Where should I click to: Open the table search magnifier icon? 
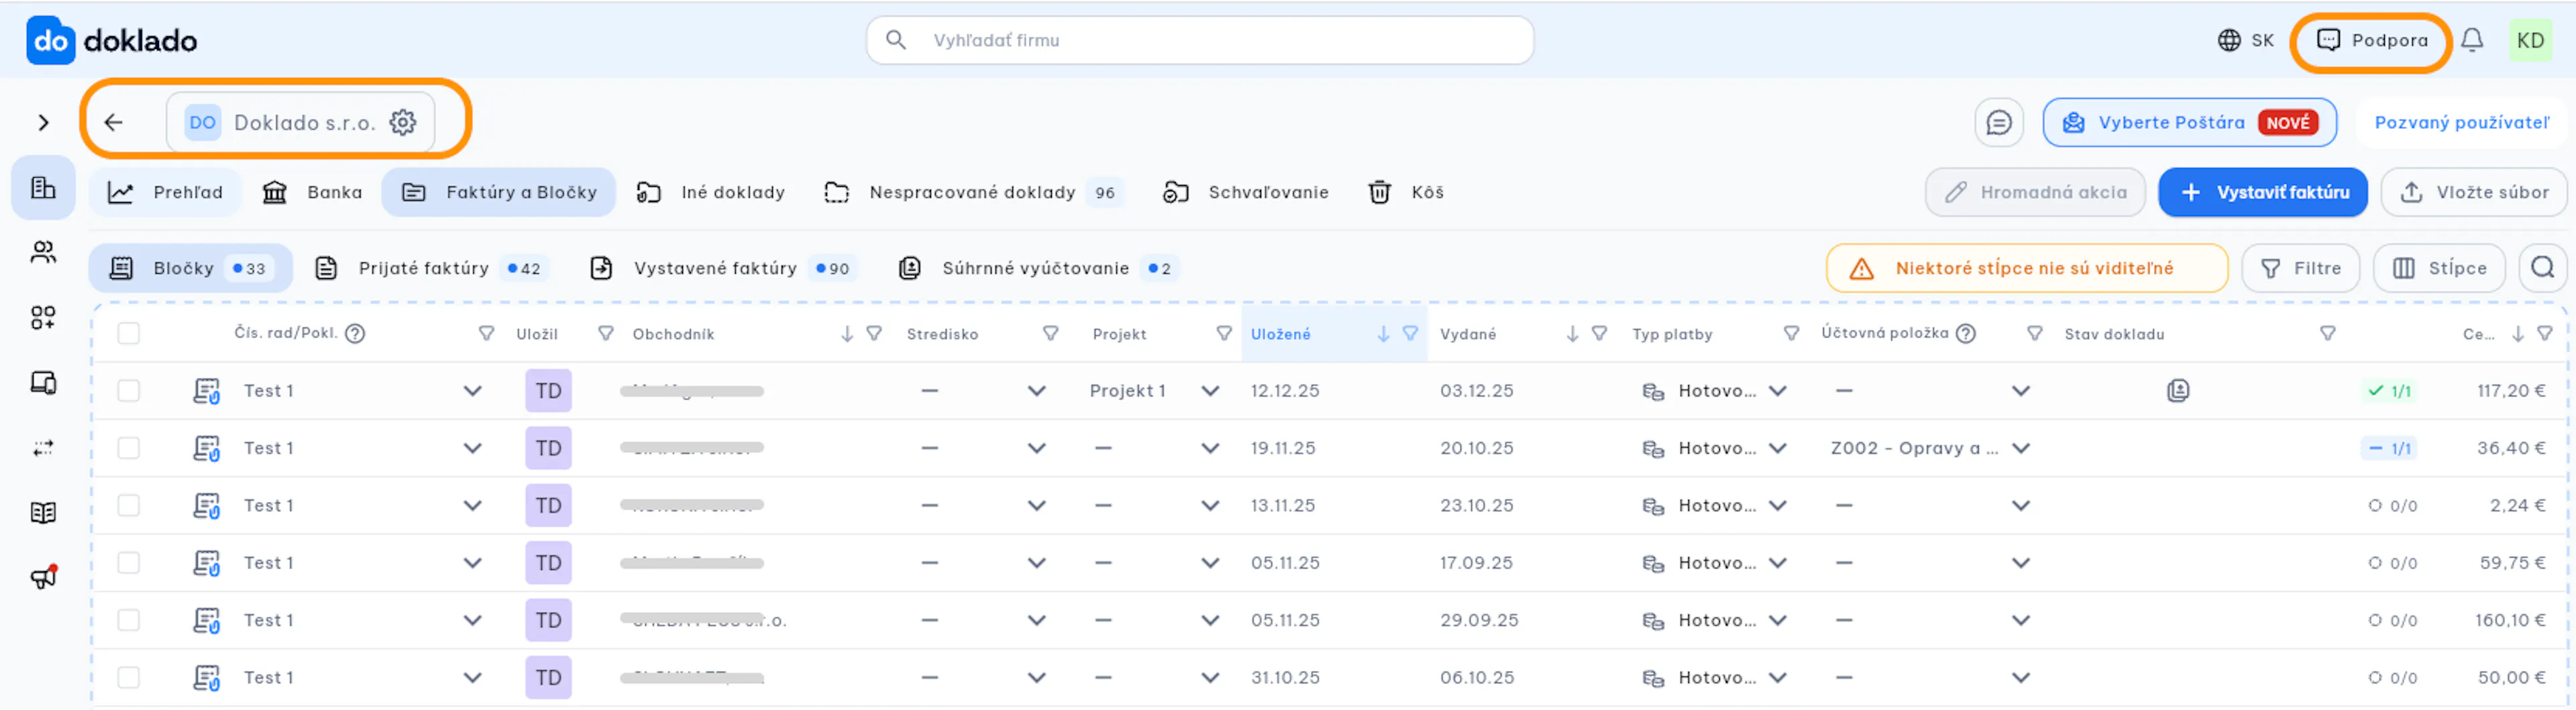[x=2542, y=267]
